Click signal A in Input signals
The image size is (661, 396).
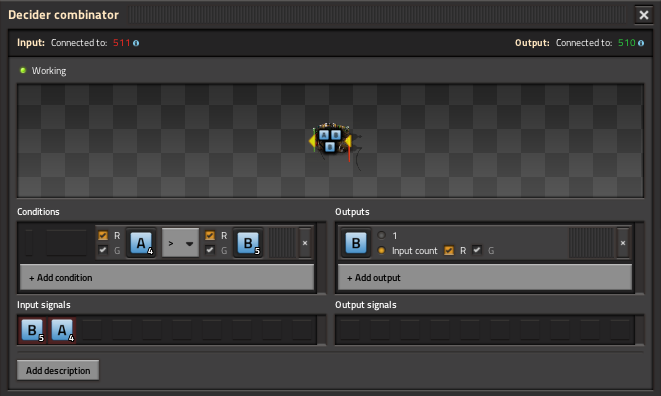point(62,330)
